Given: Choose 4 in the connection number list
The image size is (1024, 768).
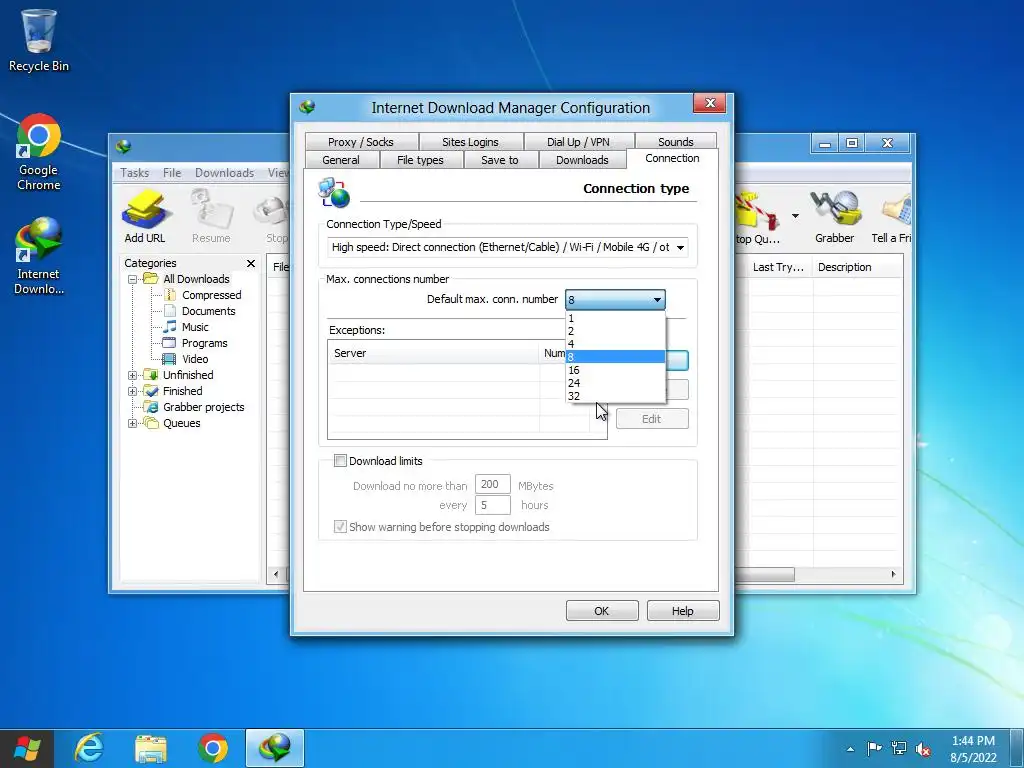Looking at the screenshot, I should (615, 344).
